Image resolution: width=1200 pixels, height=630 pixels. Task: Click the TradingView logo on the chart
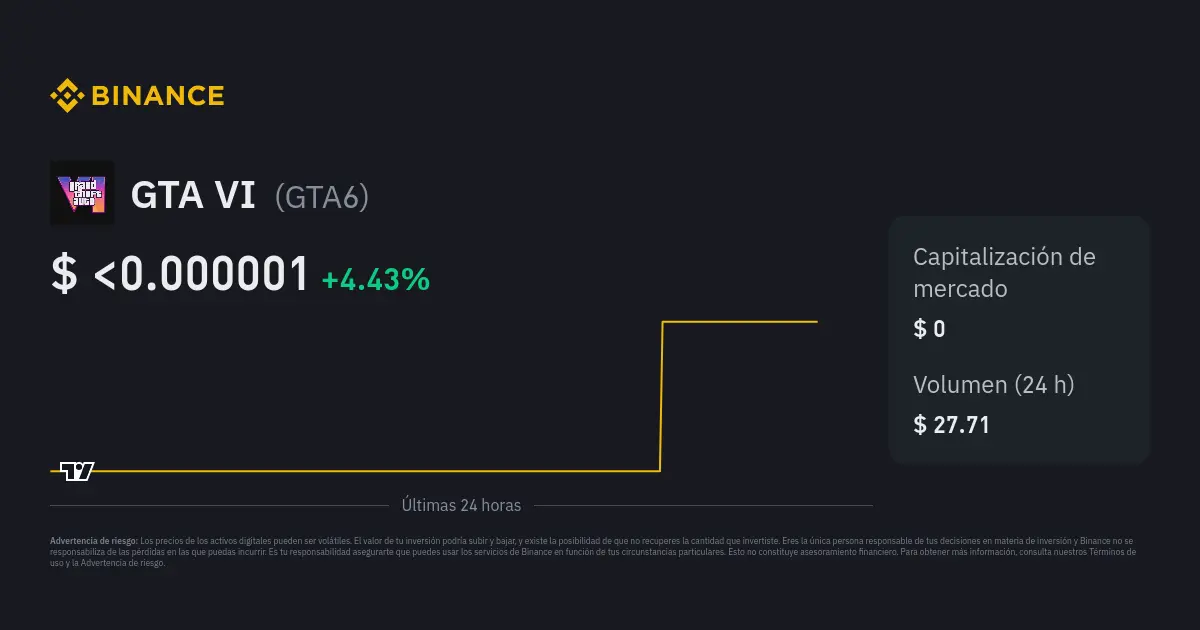pyautogui.click(x=77, y=471)
